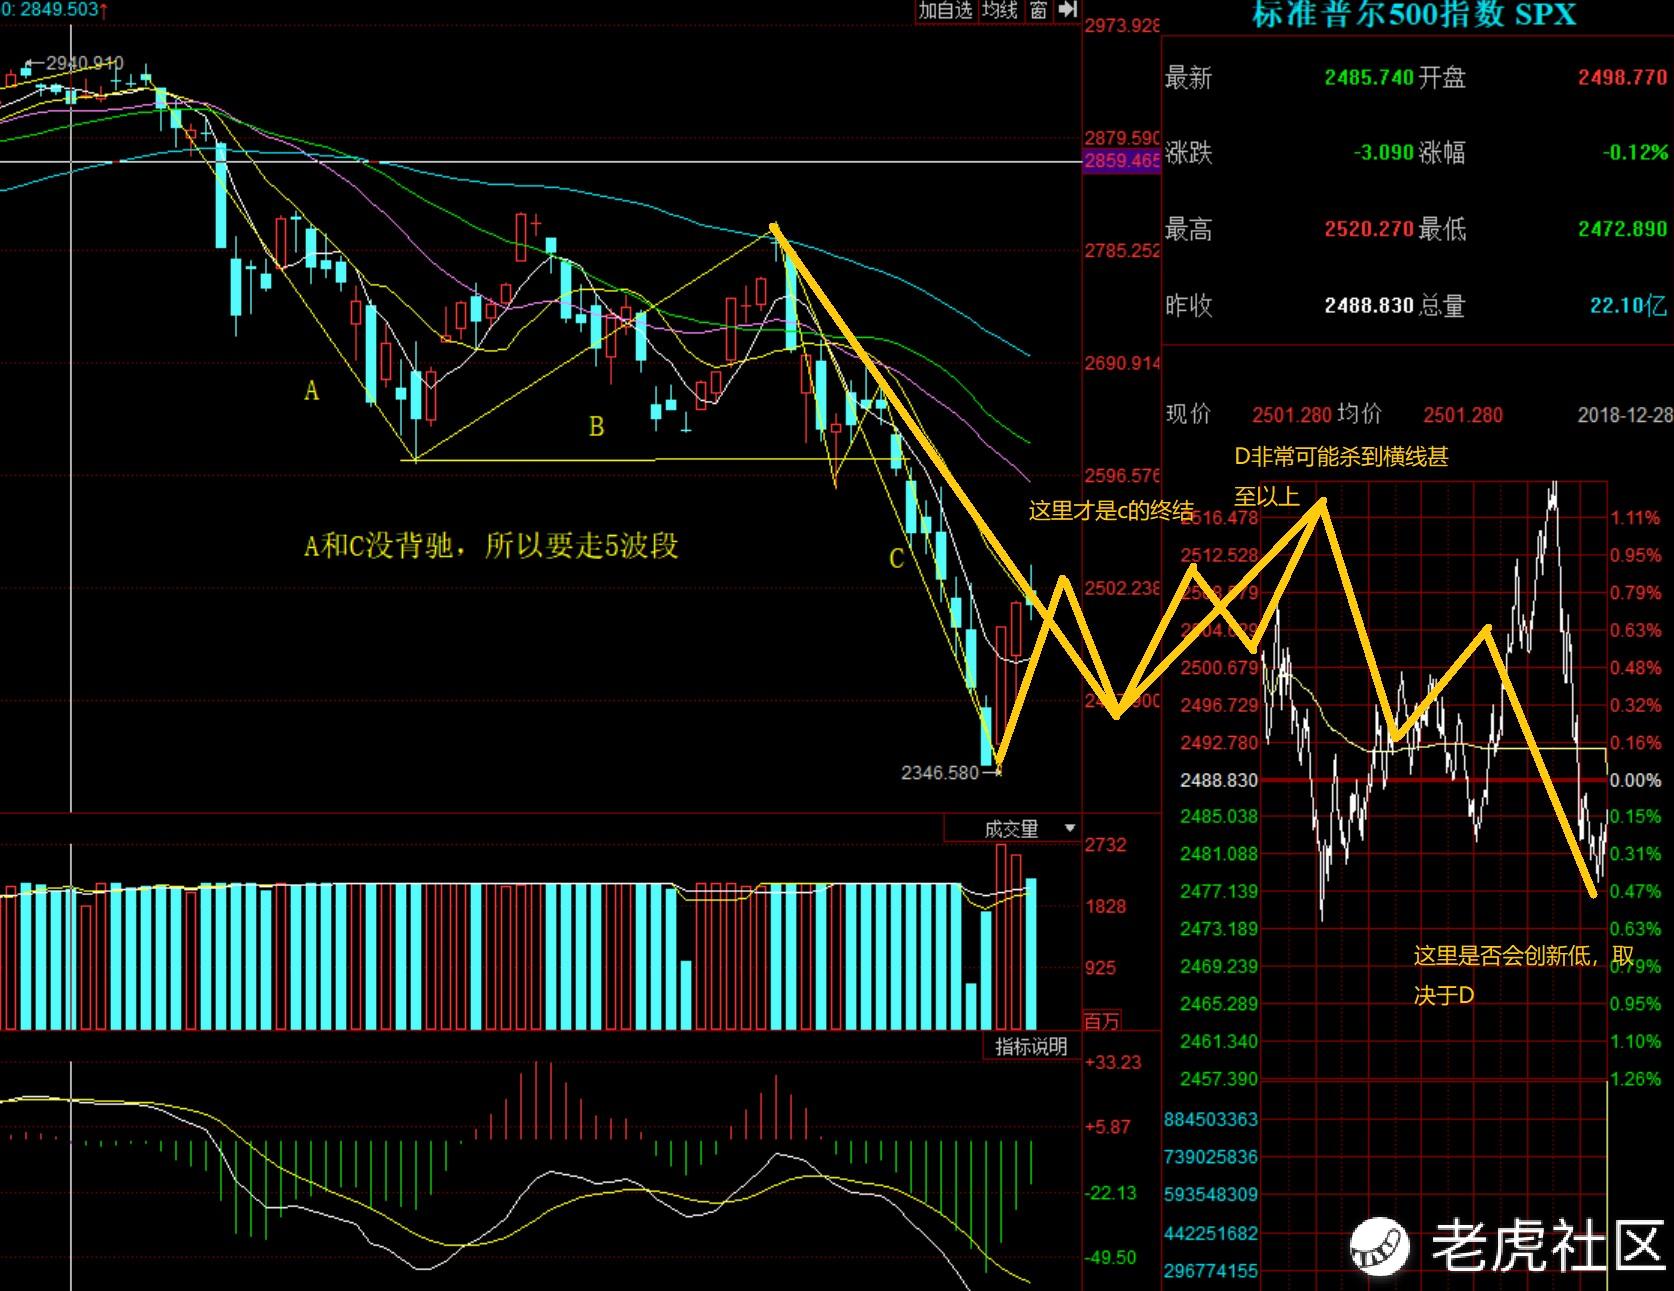Click the top-left value 2849.503
The image size is (1674, 1291).
click(x=58, y=9)
